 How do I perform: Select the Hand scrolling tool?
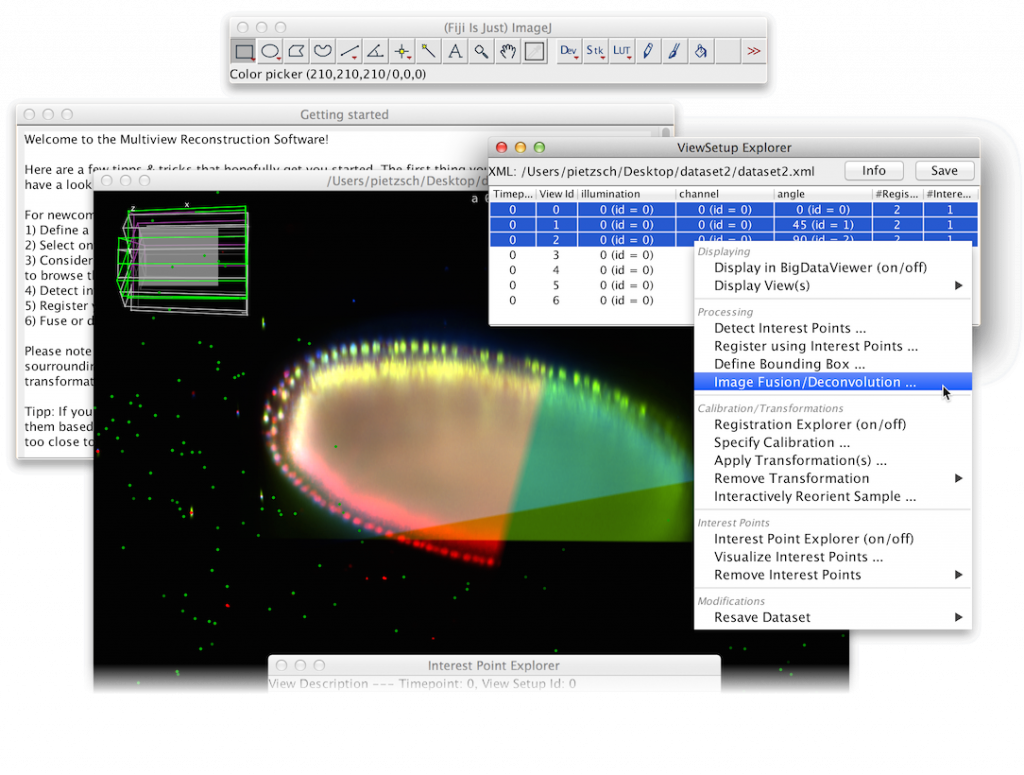click(507, 51)
